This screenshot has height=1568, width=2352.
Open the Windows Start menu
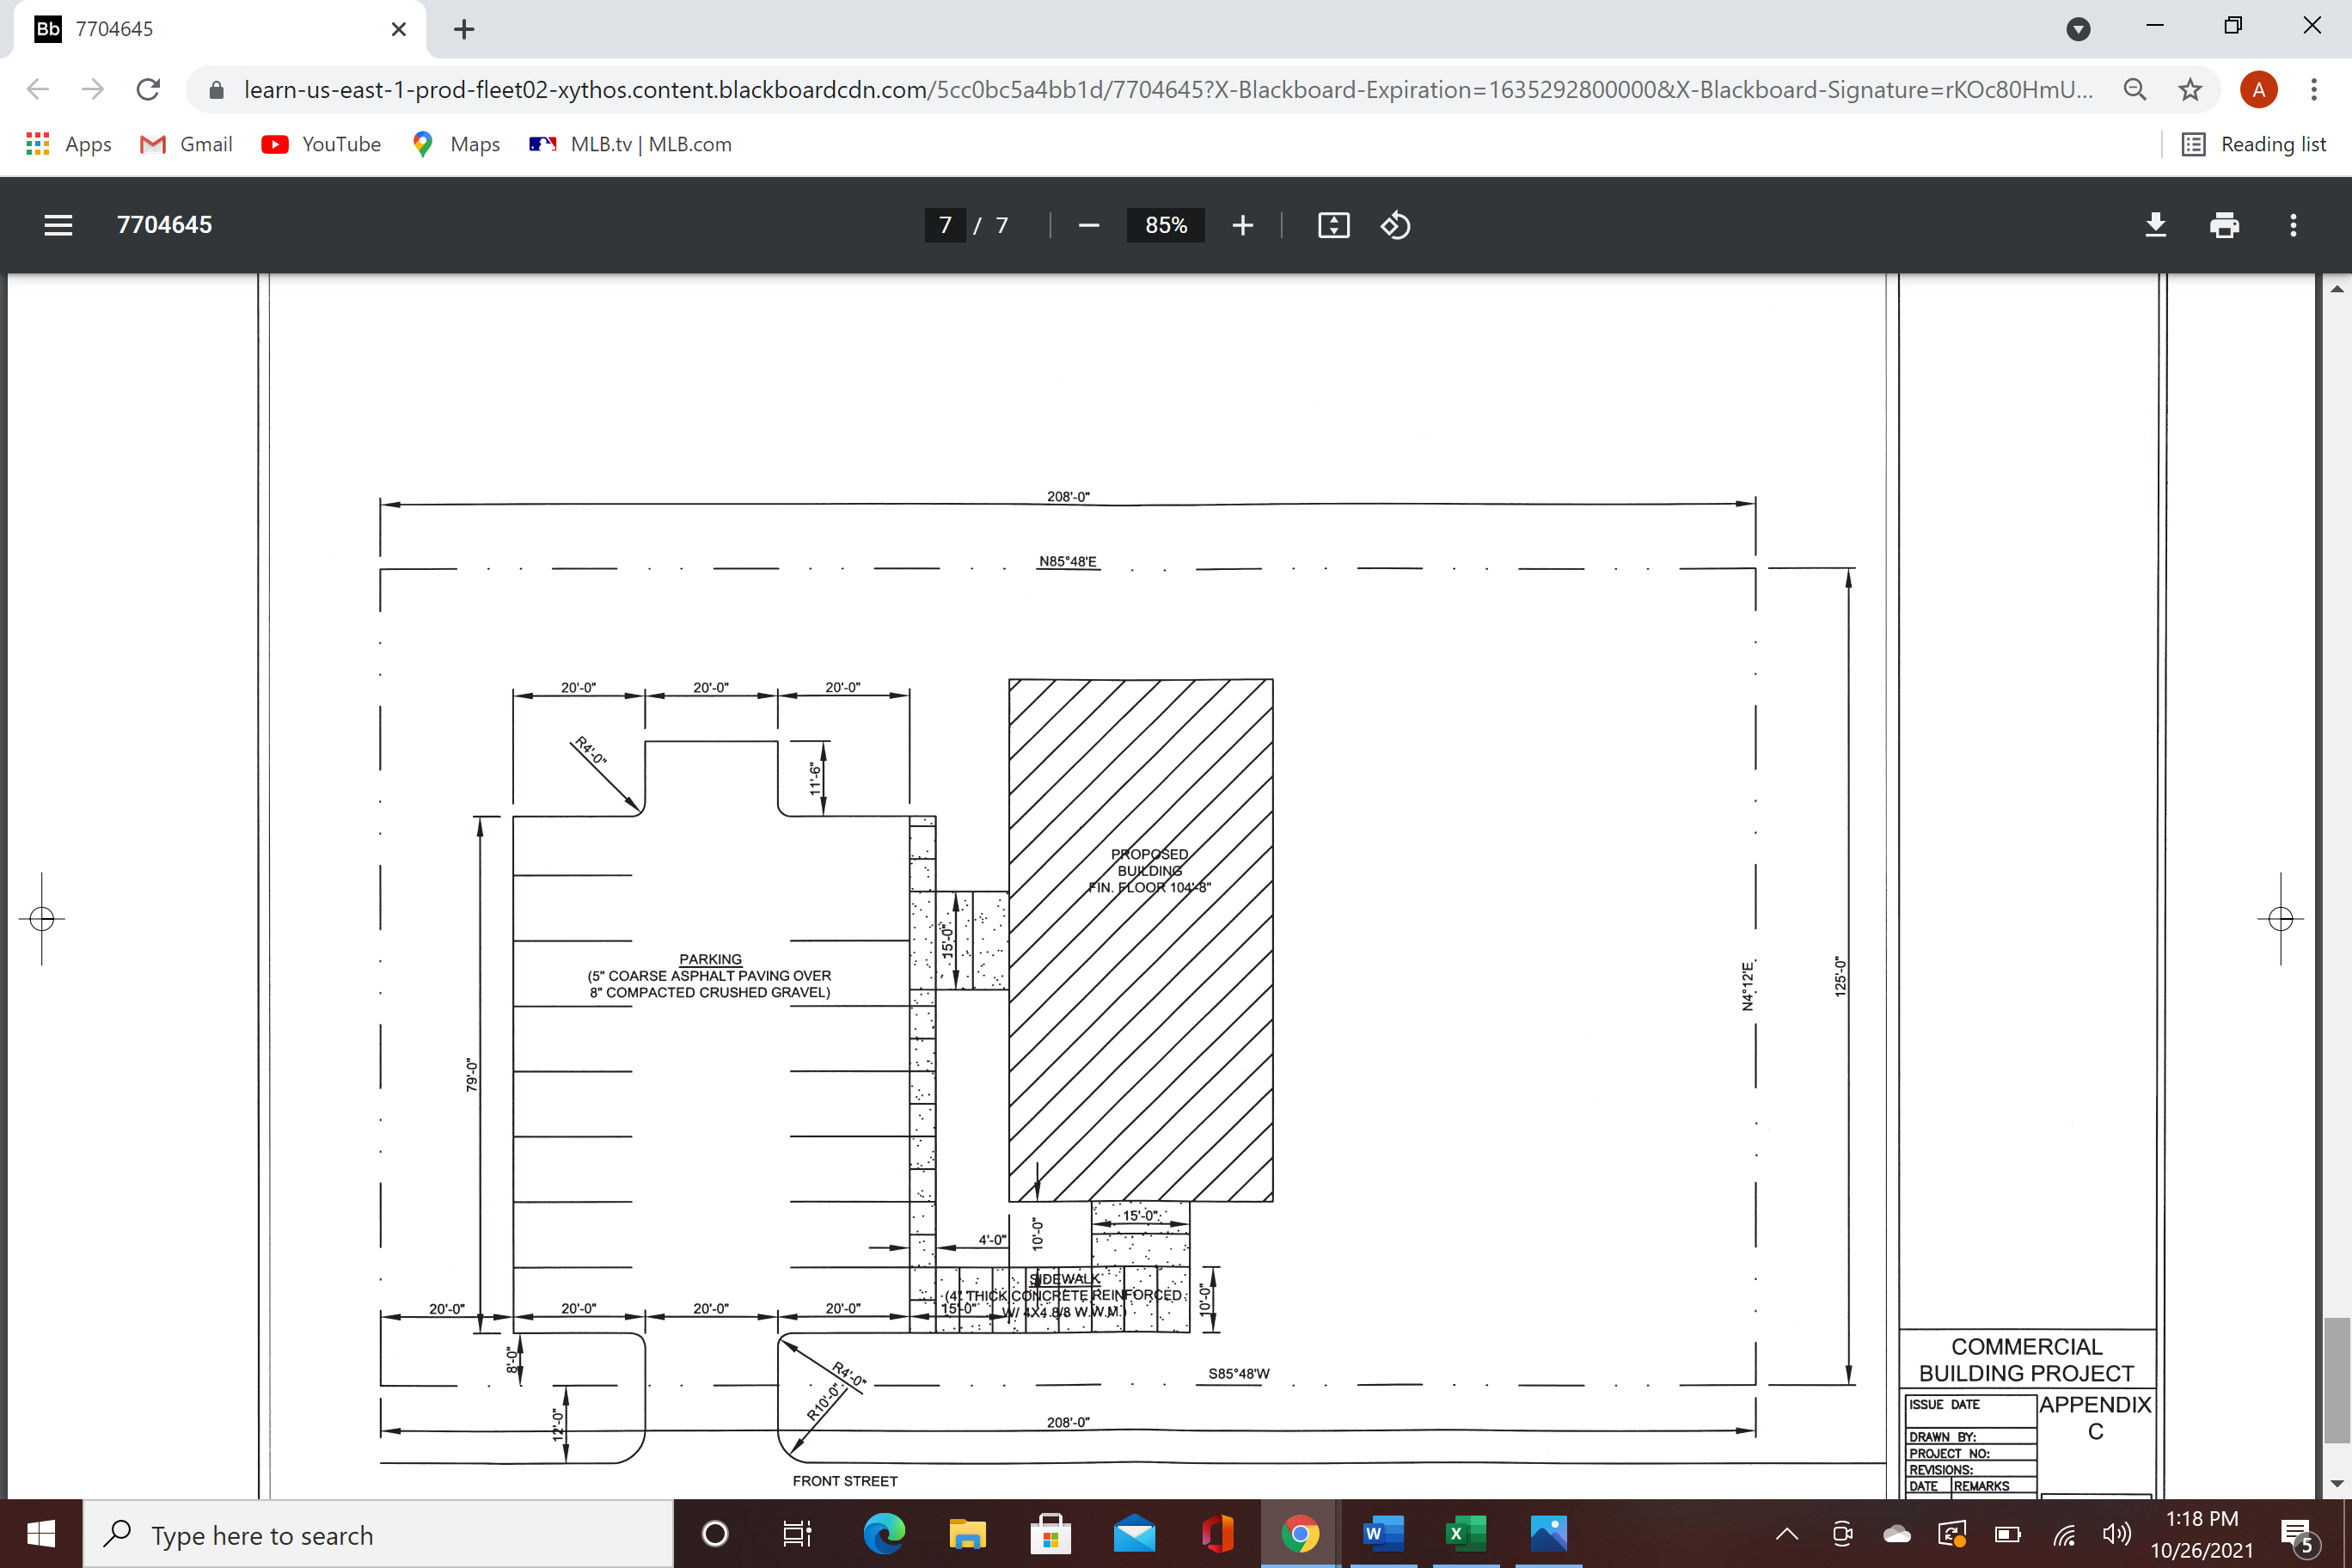(x=41, y=1533)
